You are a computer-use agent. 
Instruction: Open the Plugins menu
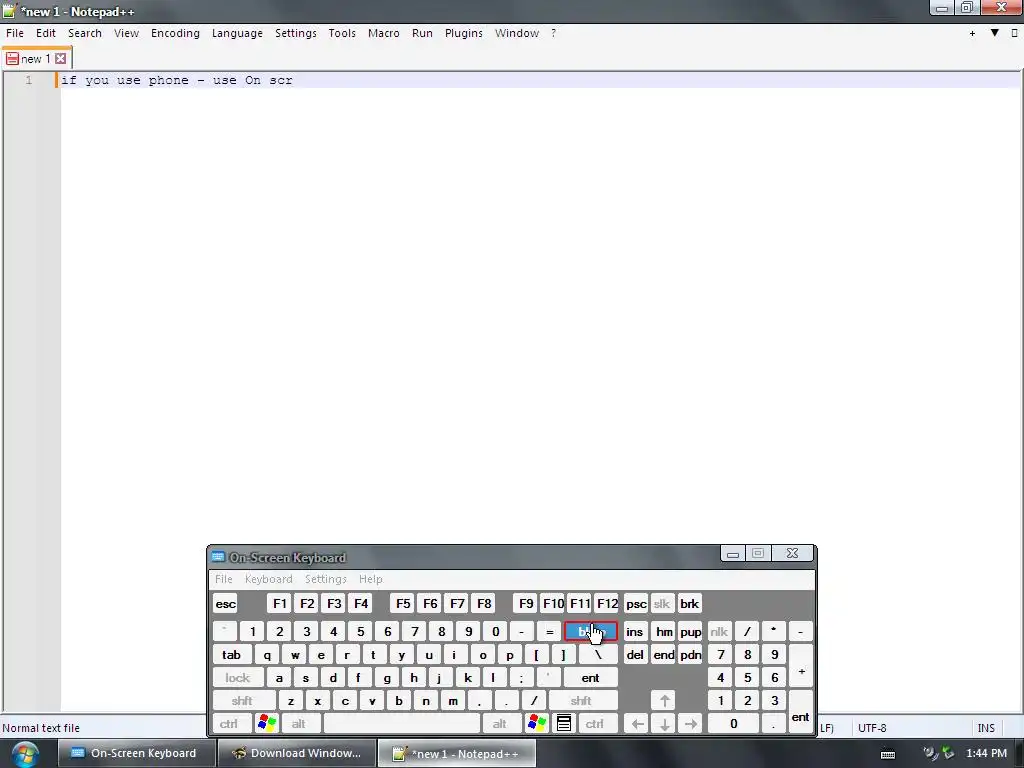pyautogui.click(x=464, y=33)
